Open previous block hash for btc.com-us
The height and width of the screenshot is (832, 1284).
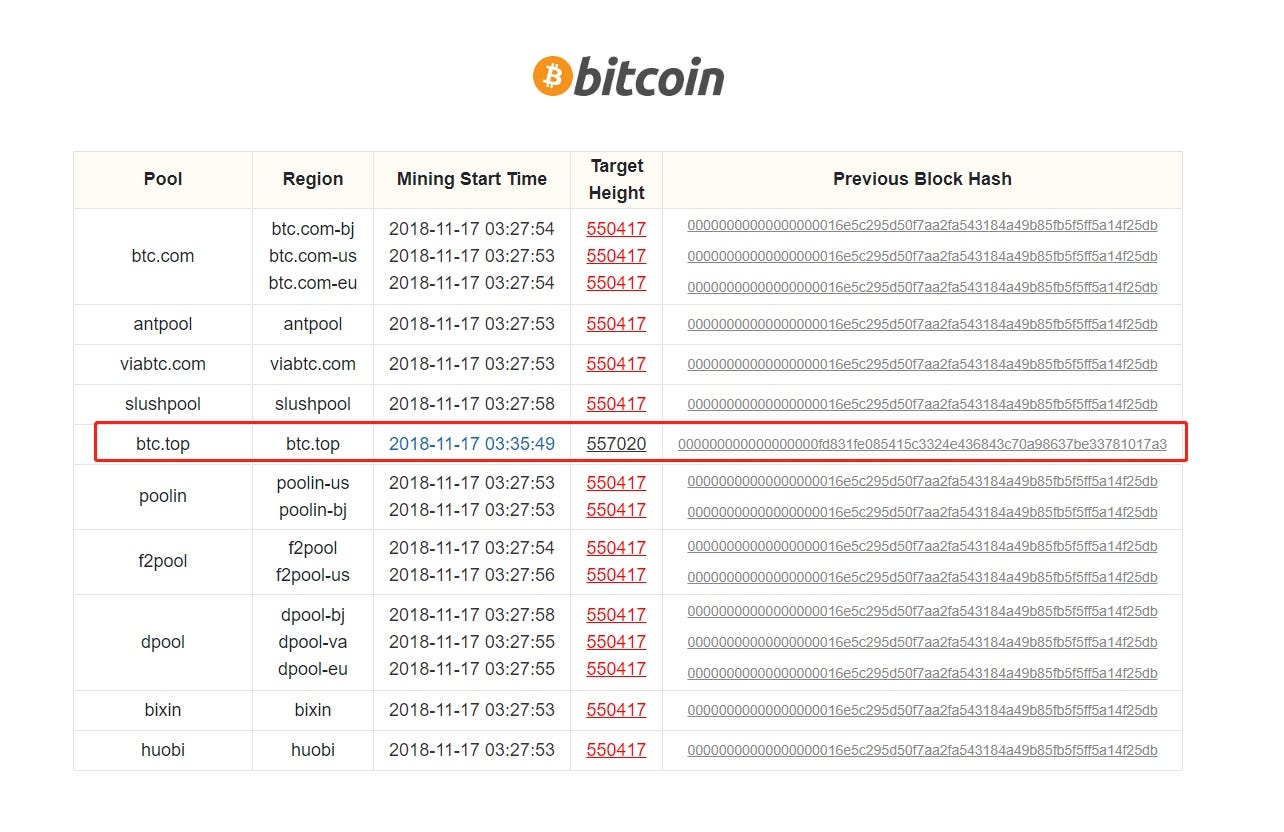(x=922, y=256)
